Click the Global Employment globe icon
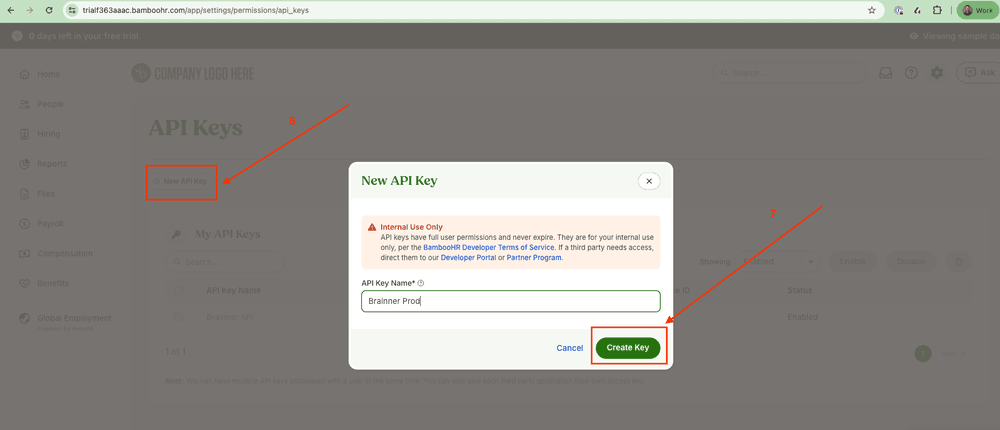 pos(25,318)
